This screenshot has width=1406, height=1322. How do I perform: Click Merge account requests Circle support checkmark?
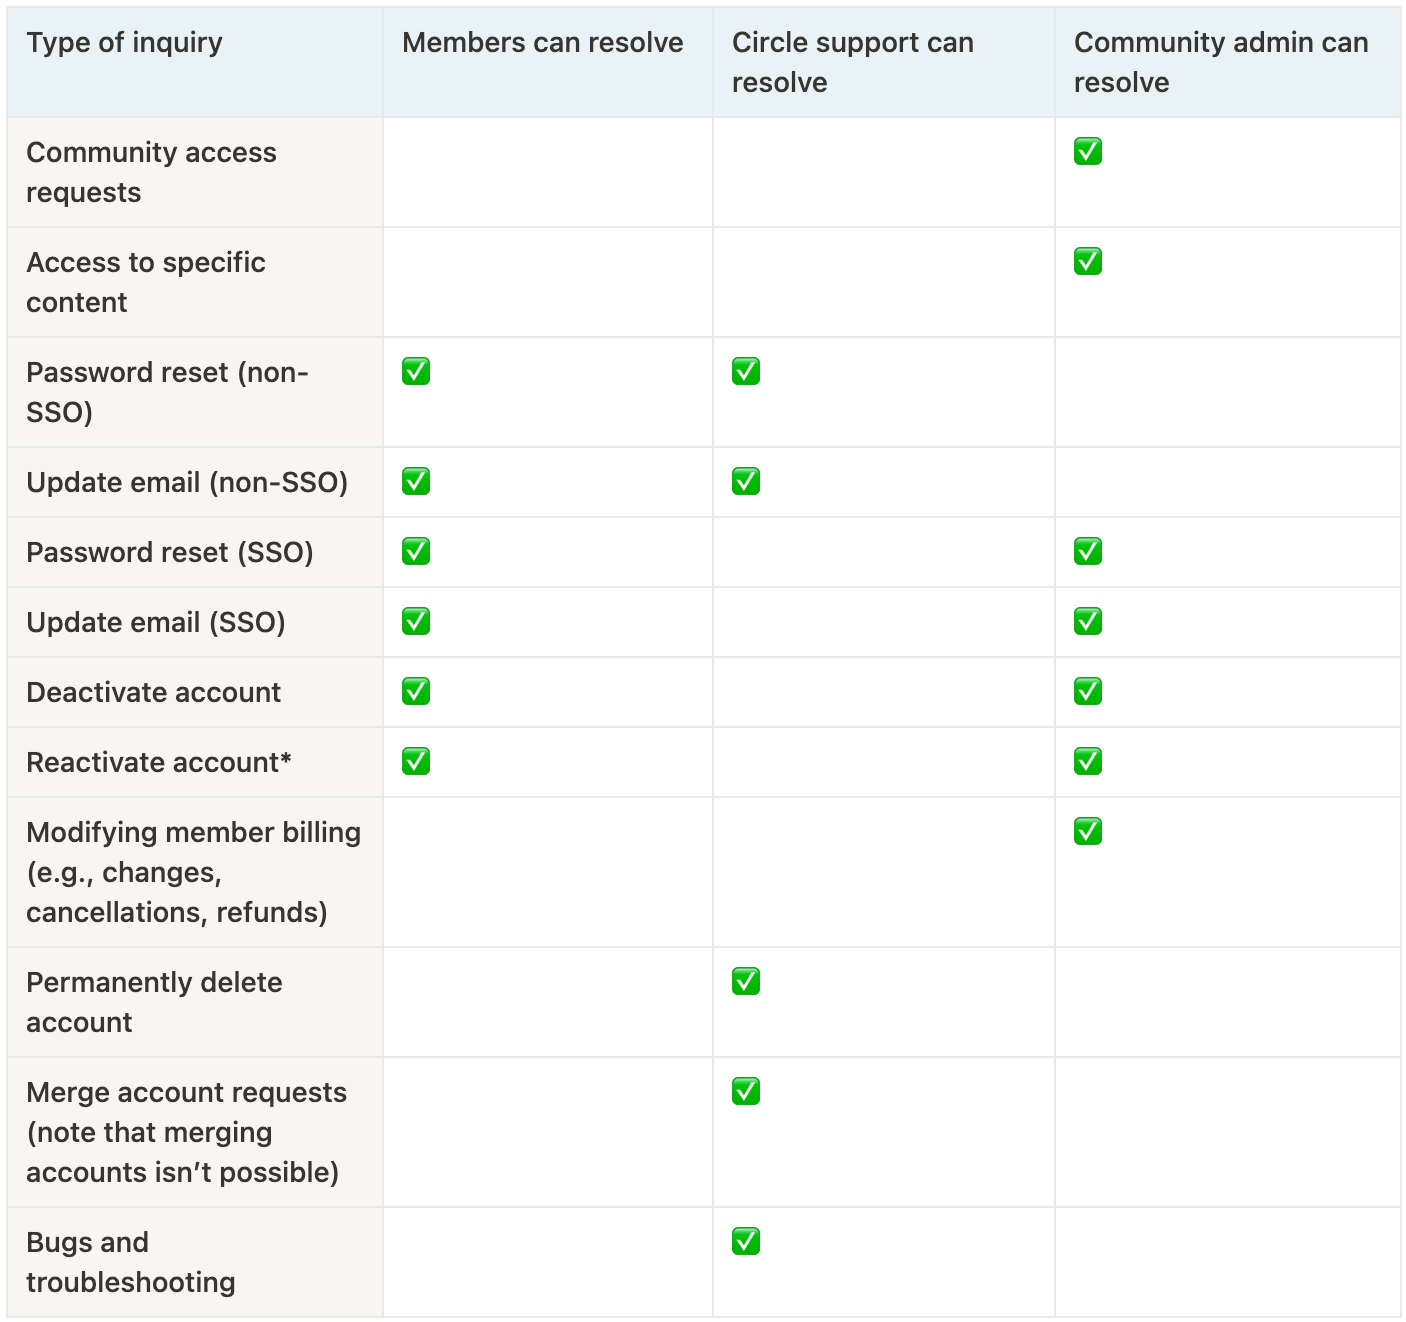[x=746, y=1092]
